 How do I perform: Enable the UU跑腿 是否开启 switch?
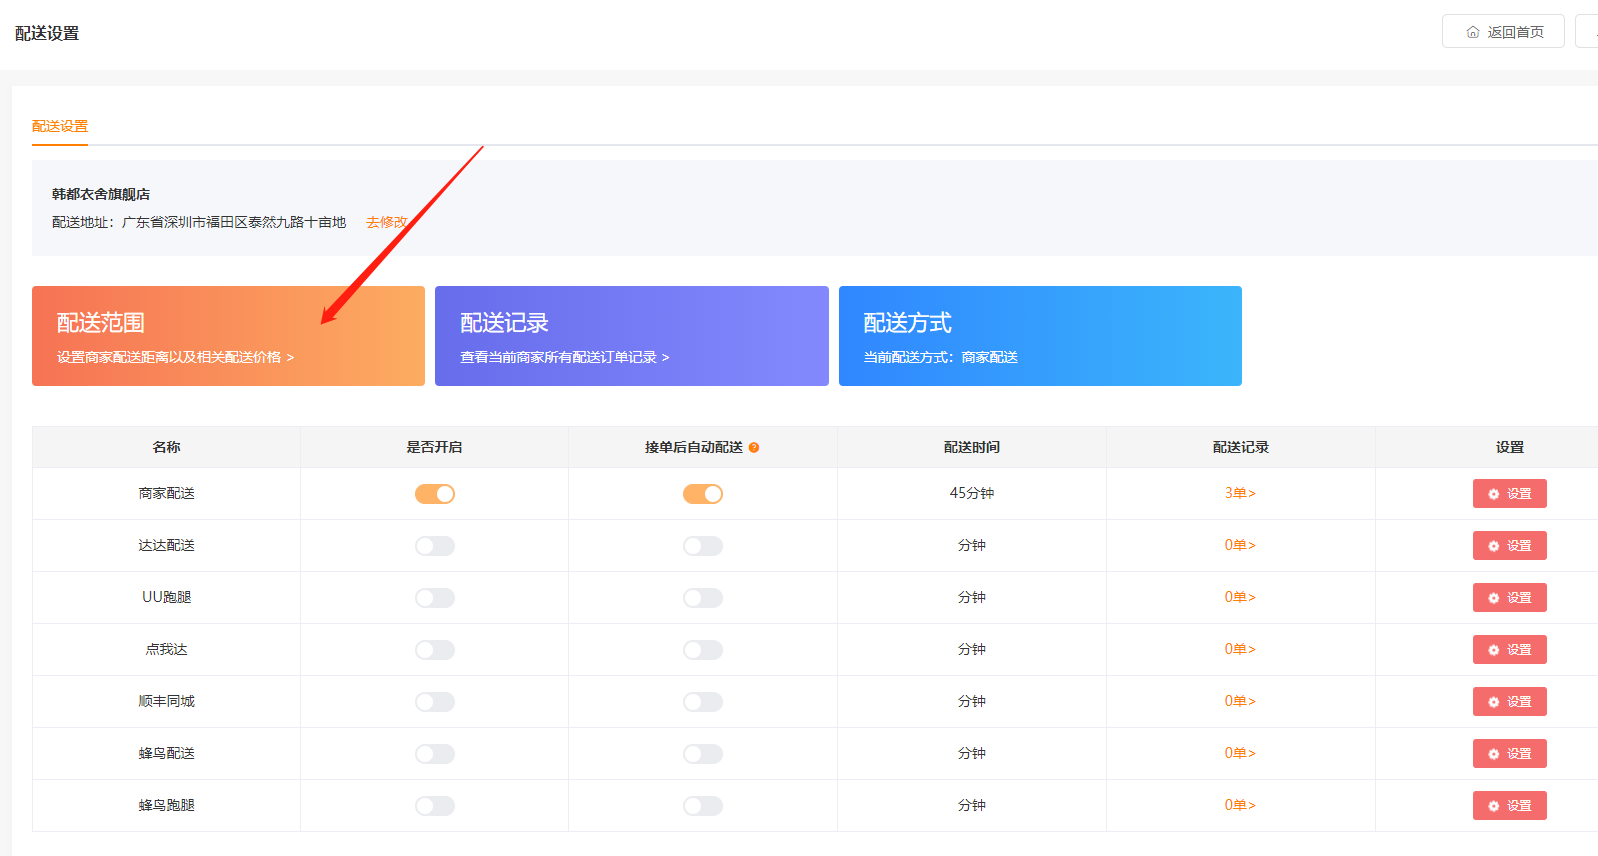coord(435,598)
